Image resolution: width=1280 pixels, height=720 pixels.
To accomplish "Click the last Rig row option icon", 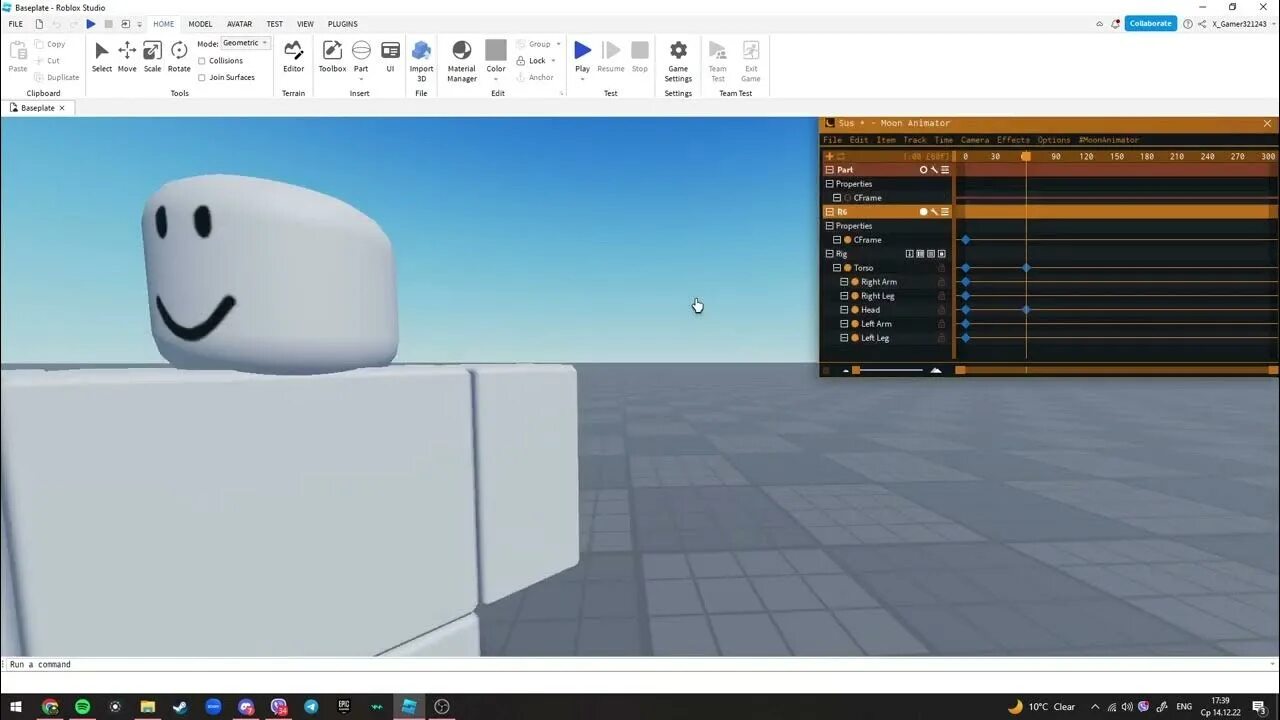I will [x=942, y=254].
